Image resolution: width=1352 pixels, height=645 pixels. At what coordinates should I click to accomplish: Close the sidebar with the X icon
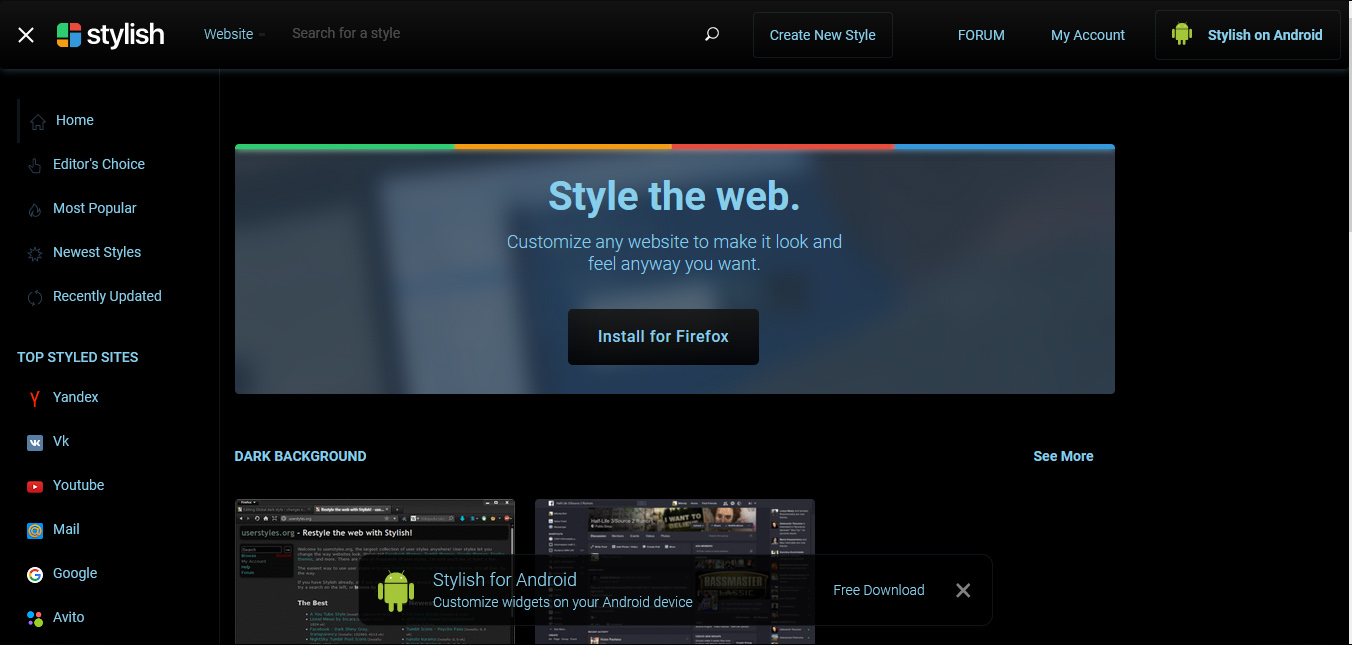coord(26,35)
